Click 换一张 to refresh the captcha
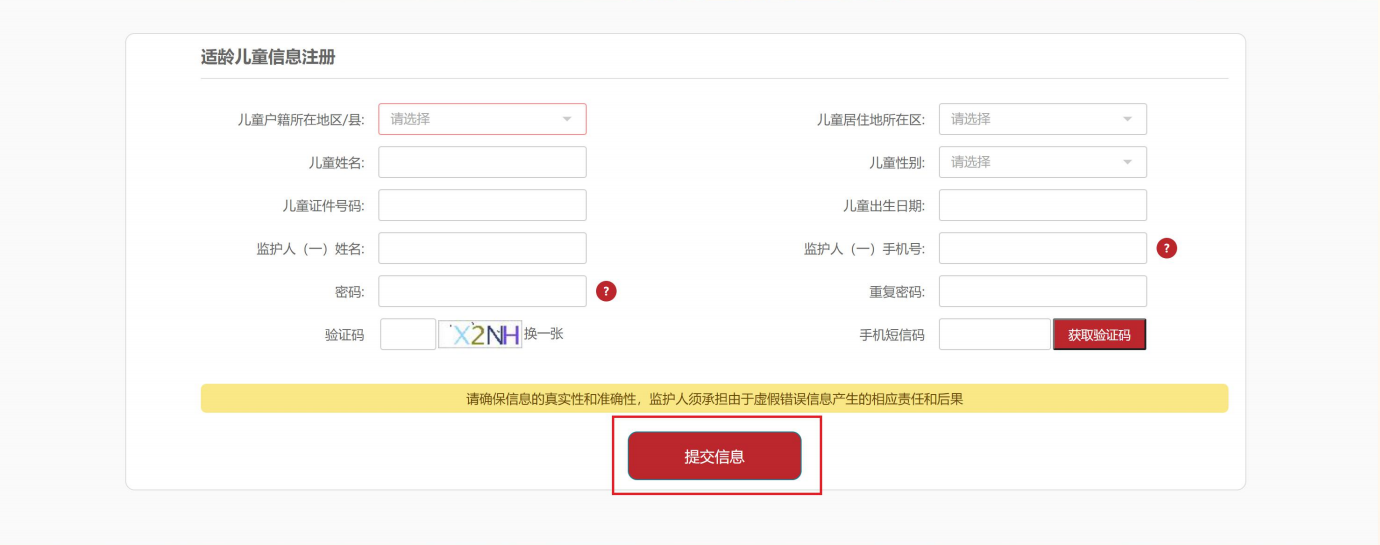Screen dimensions: 1380x545 [x=544, y=334]
